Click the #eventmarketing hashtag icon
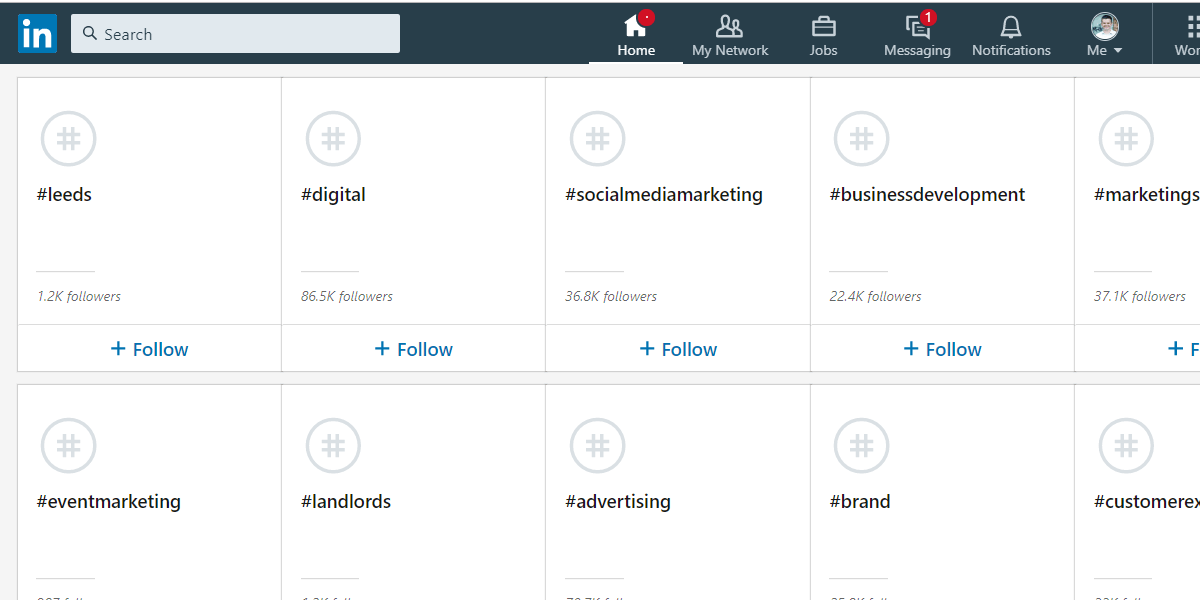Viewport: 1200px width, 600px height. 68,446
